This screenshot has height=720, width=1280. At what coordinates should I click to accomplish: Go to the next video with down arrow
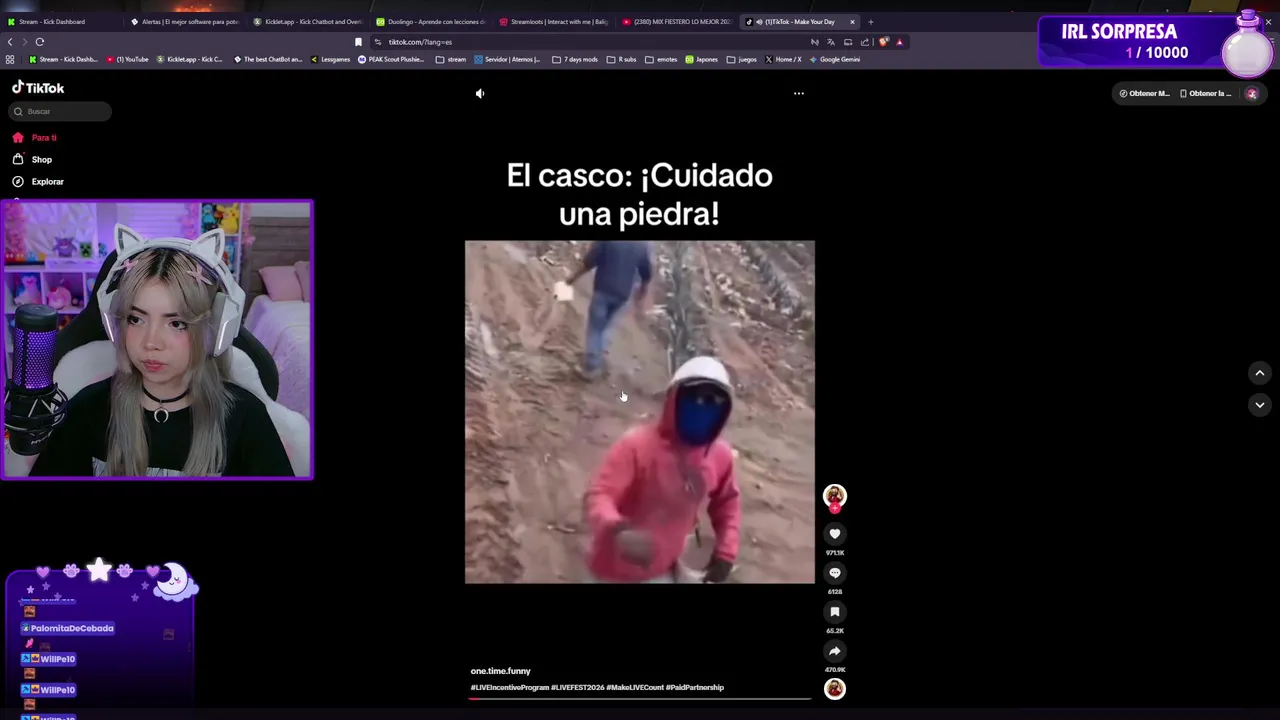click(x=1260, y=405)
